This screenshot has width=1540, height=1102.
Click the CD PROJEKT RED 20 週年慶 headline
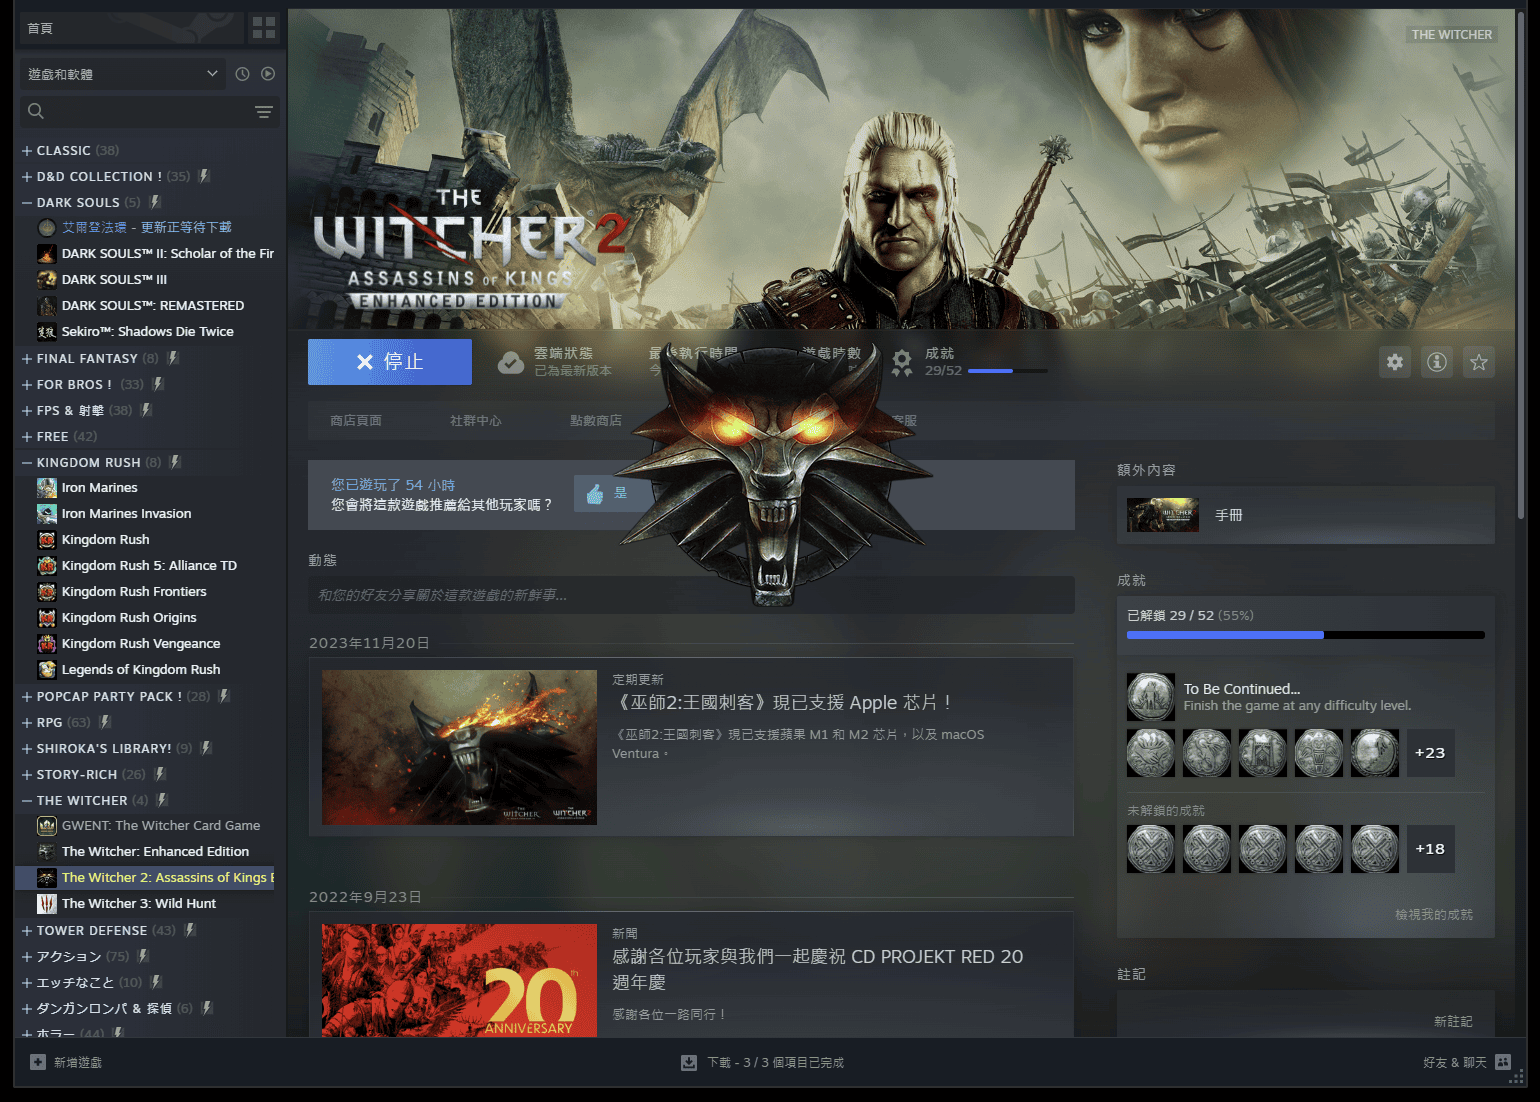(x=817, y=969)
